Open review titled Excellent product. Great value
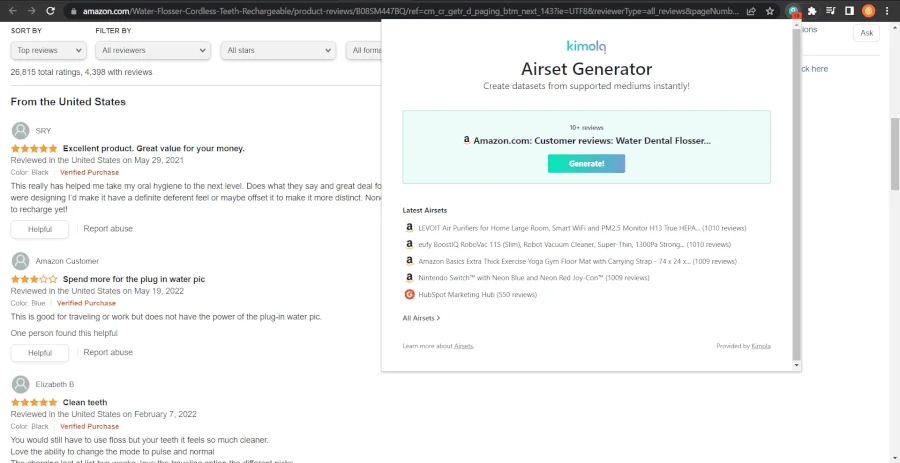 154,149
